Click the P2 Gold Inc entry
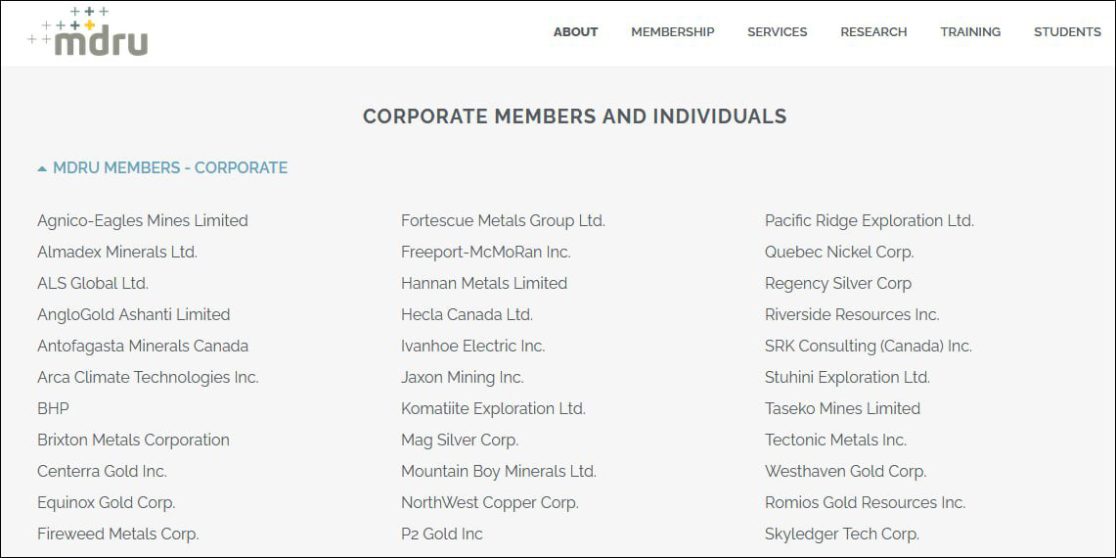Image resolution: width=1116 pixels, height=558 pixels. [x=442, y=534]
